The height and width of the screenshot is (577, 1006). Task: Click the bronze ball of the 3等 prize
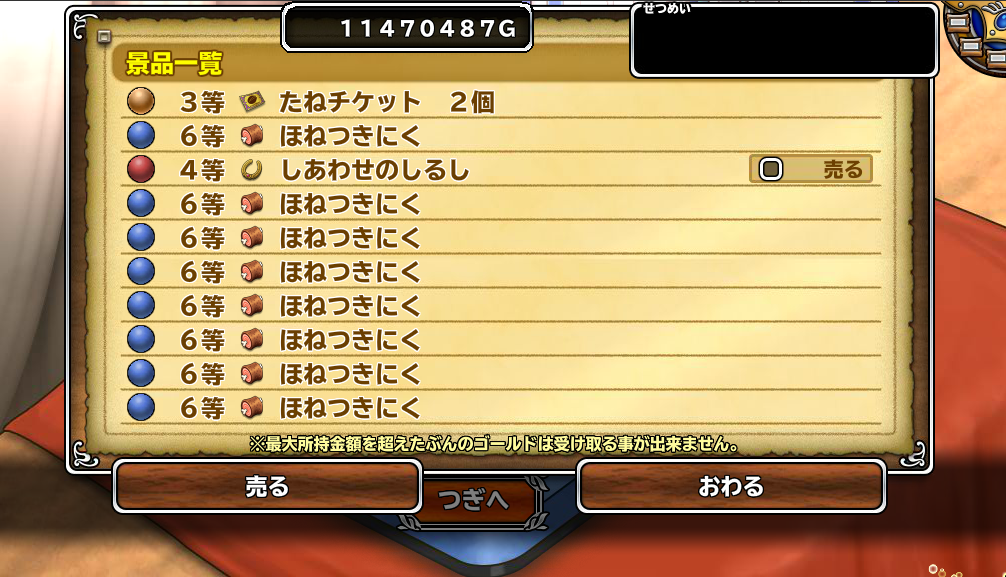coord(141,101)
